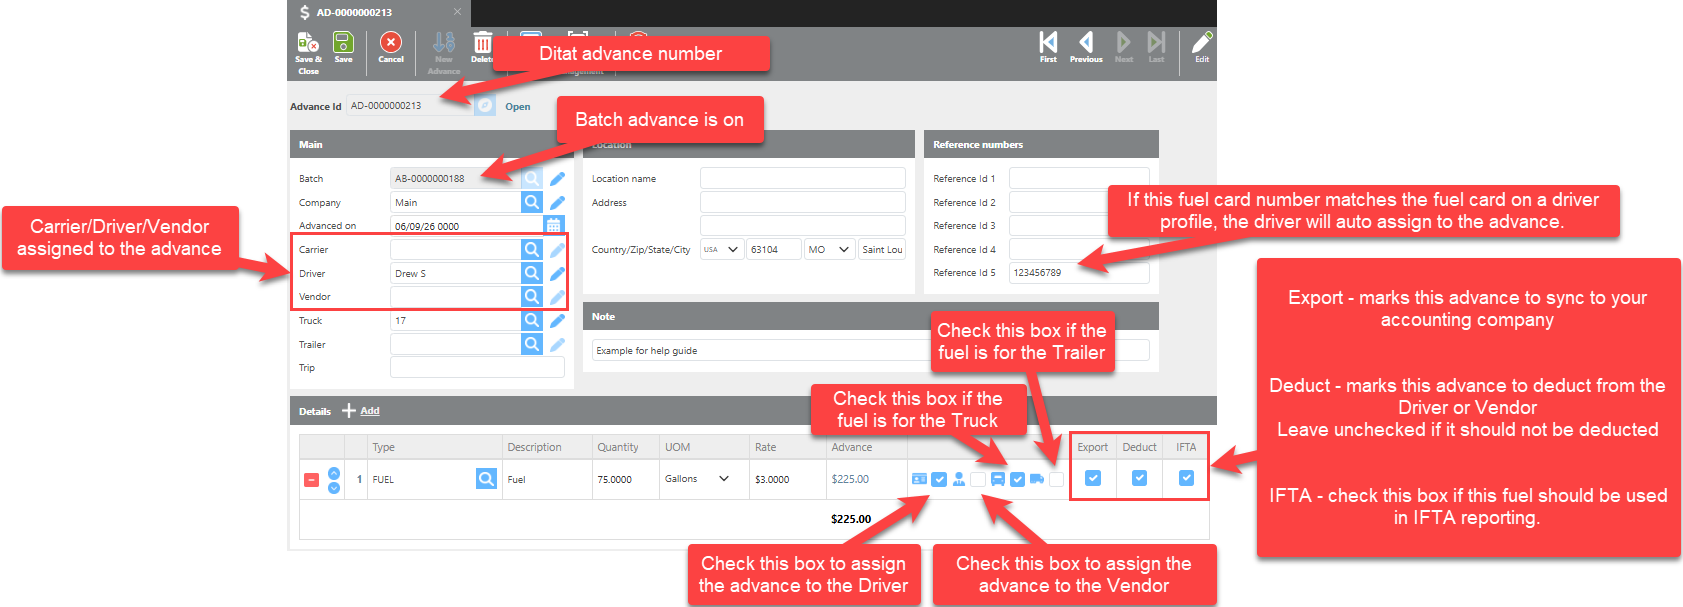Image resolution: width=1683 pixels, height=607 pixels.
Task: Toggle assign-to-Vendor checkbox in FUEL row
Action: [x=978, y=479]
